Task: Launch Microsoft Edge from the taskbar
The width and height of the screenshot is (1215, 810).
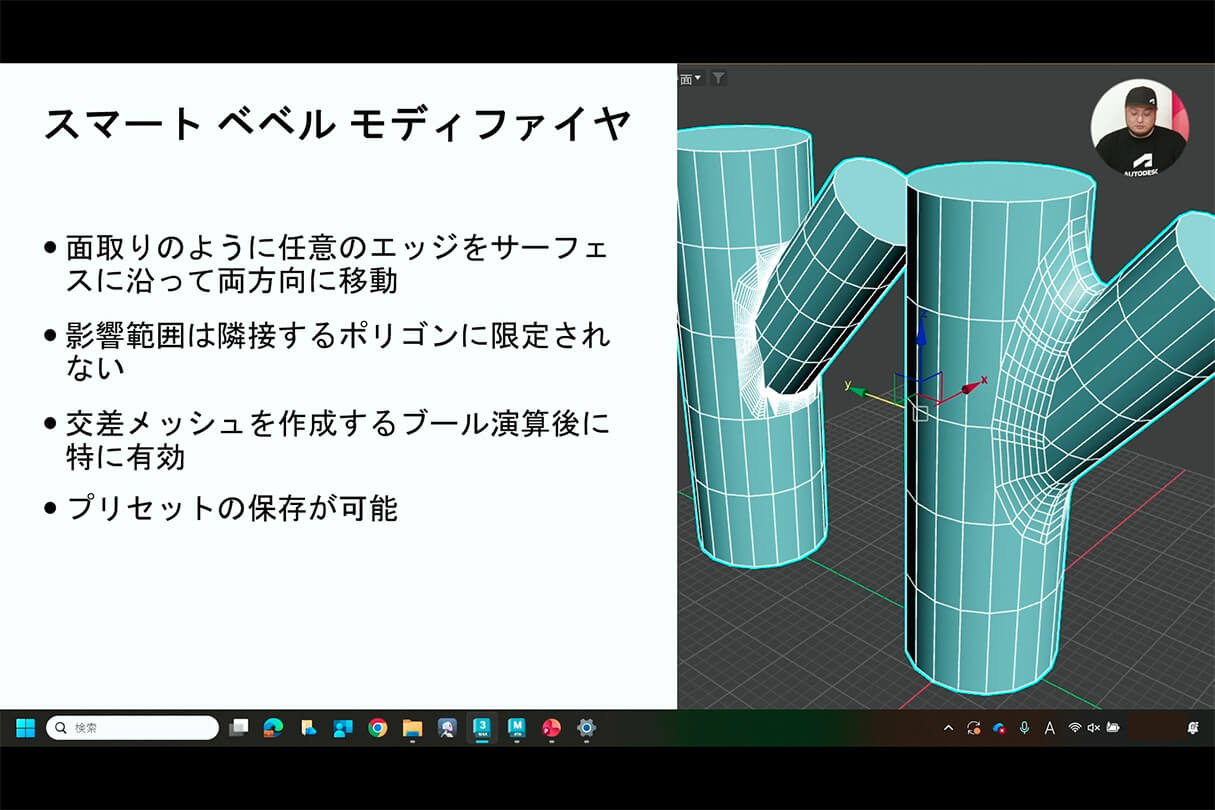Action: [x=273, y=728]
